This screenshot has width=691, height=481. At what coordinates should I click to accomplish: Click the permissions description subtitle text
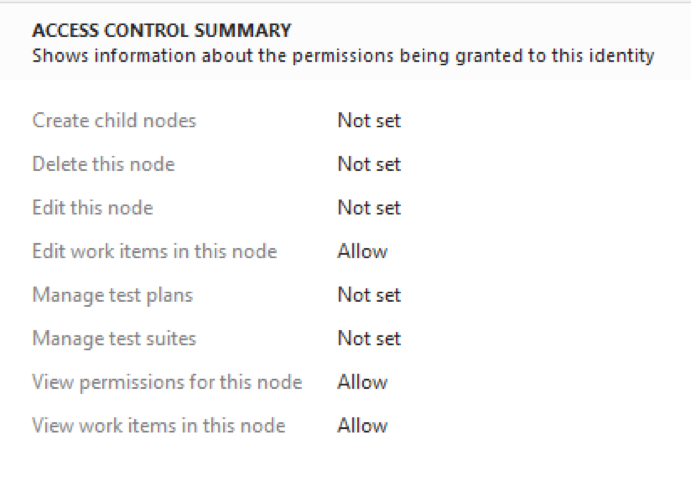(x=343, y=55)
